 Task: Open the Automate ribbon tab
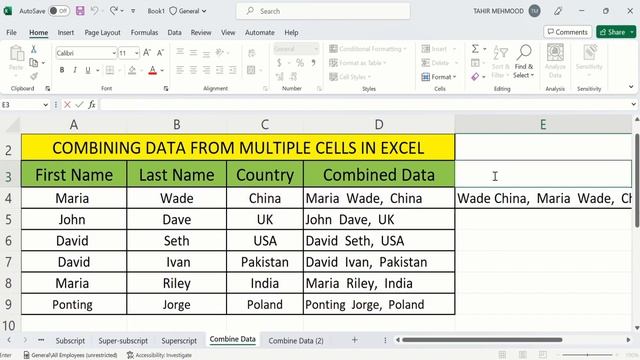pos(260,32)
